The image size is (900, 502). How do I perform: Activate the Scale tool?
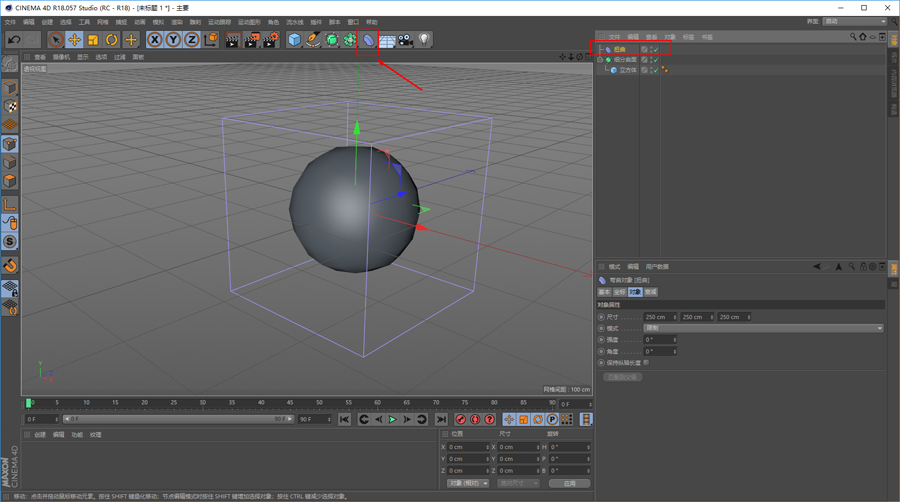coord(93,40)
